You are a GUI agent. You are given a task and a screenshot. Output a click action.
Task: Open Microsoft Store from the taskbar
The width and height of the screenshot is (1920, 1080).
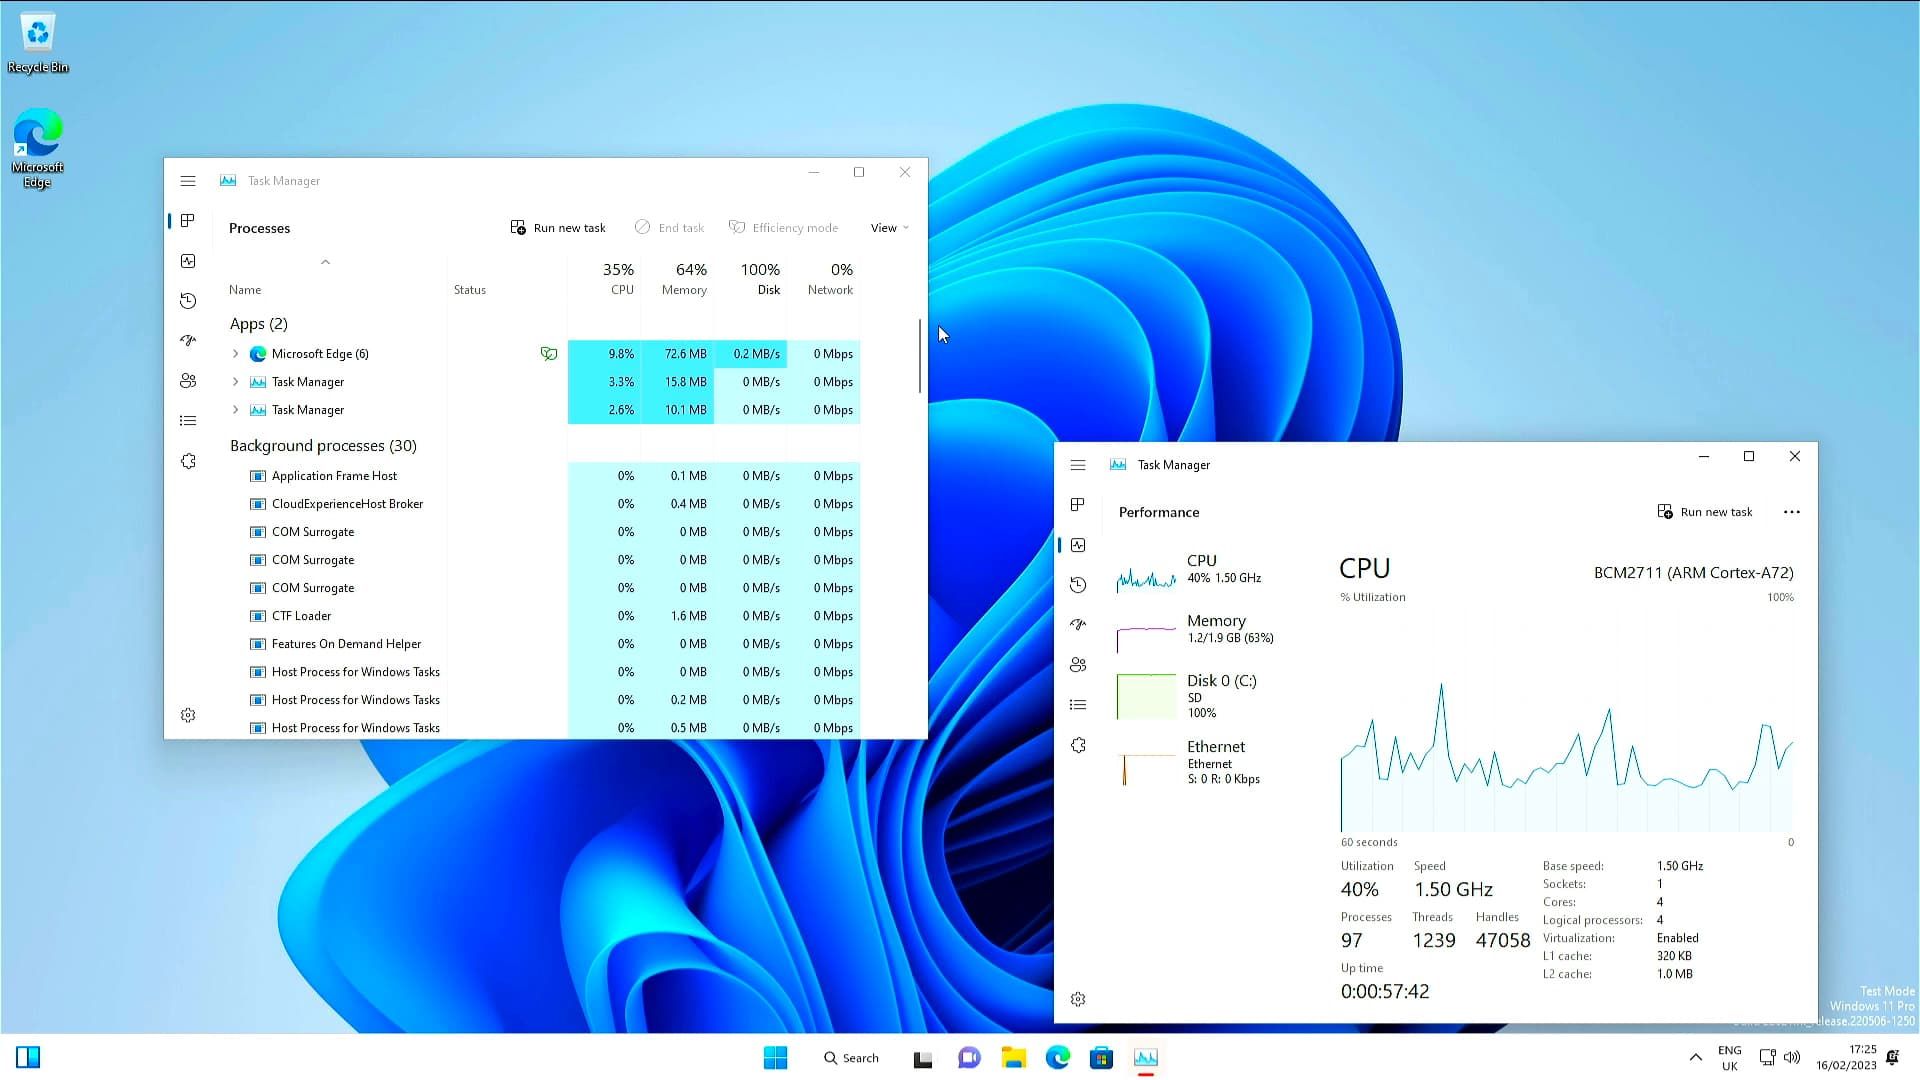(1101, 1057)
